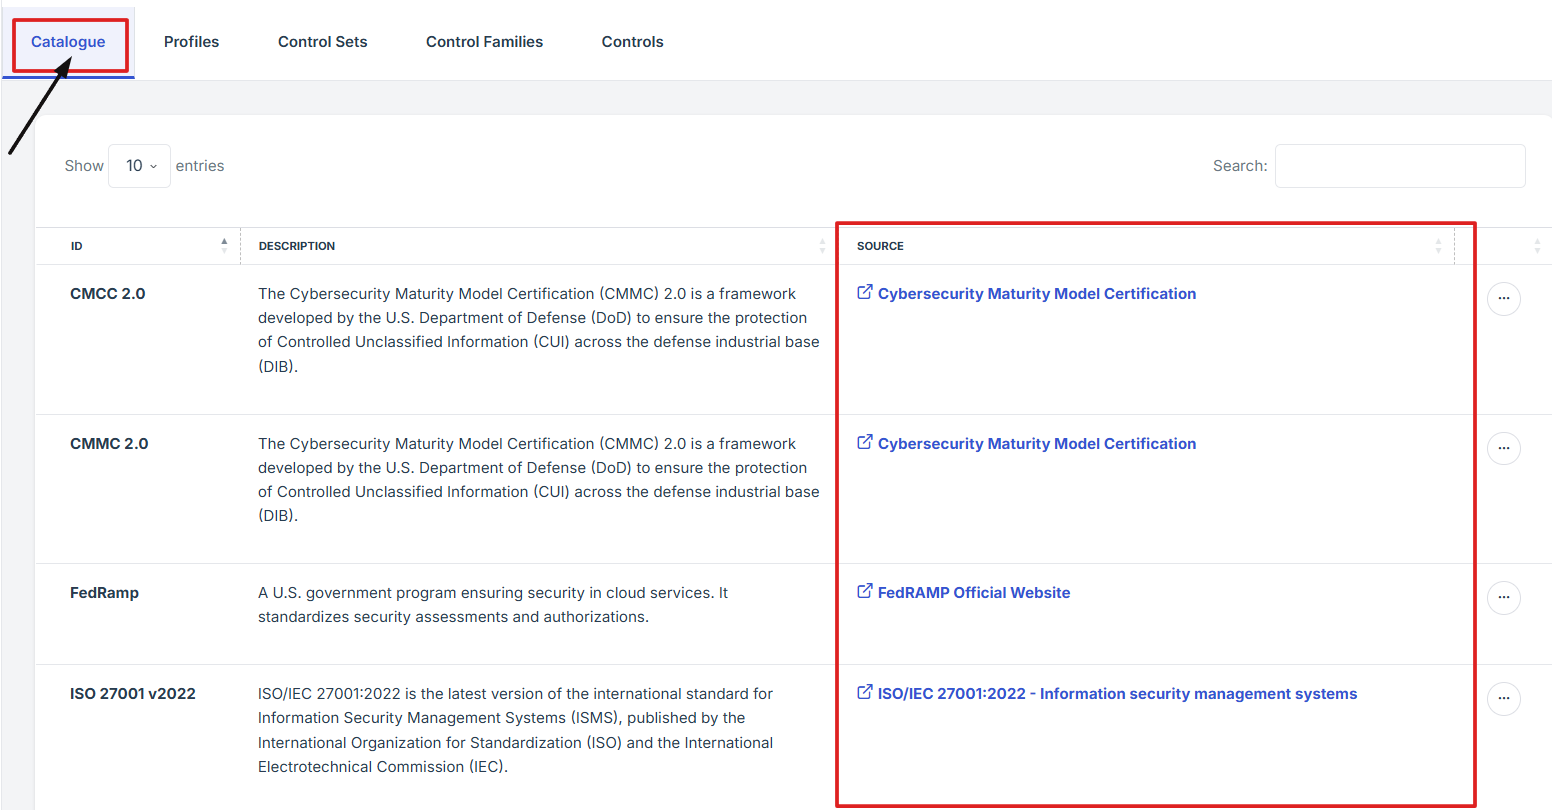
Task: Go to the Control Sets tab
Action: [322, 42]
